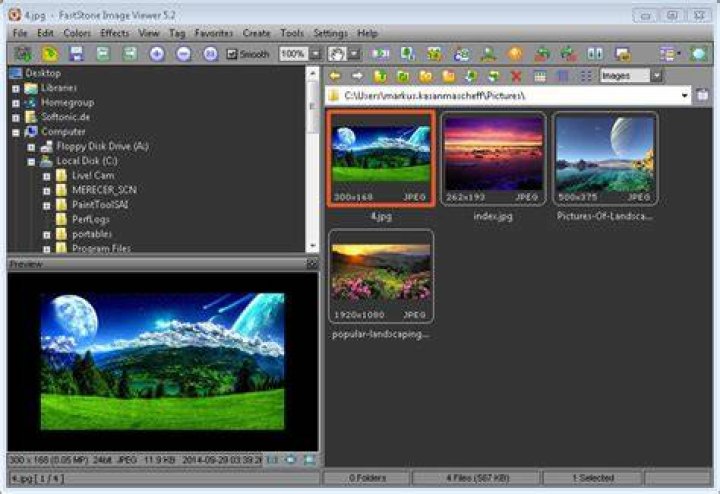Select the index.jpg thumbnail

pos(493,158)
